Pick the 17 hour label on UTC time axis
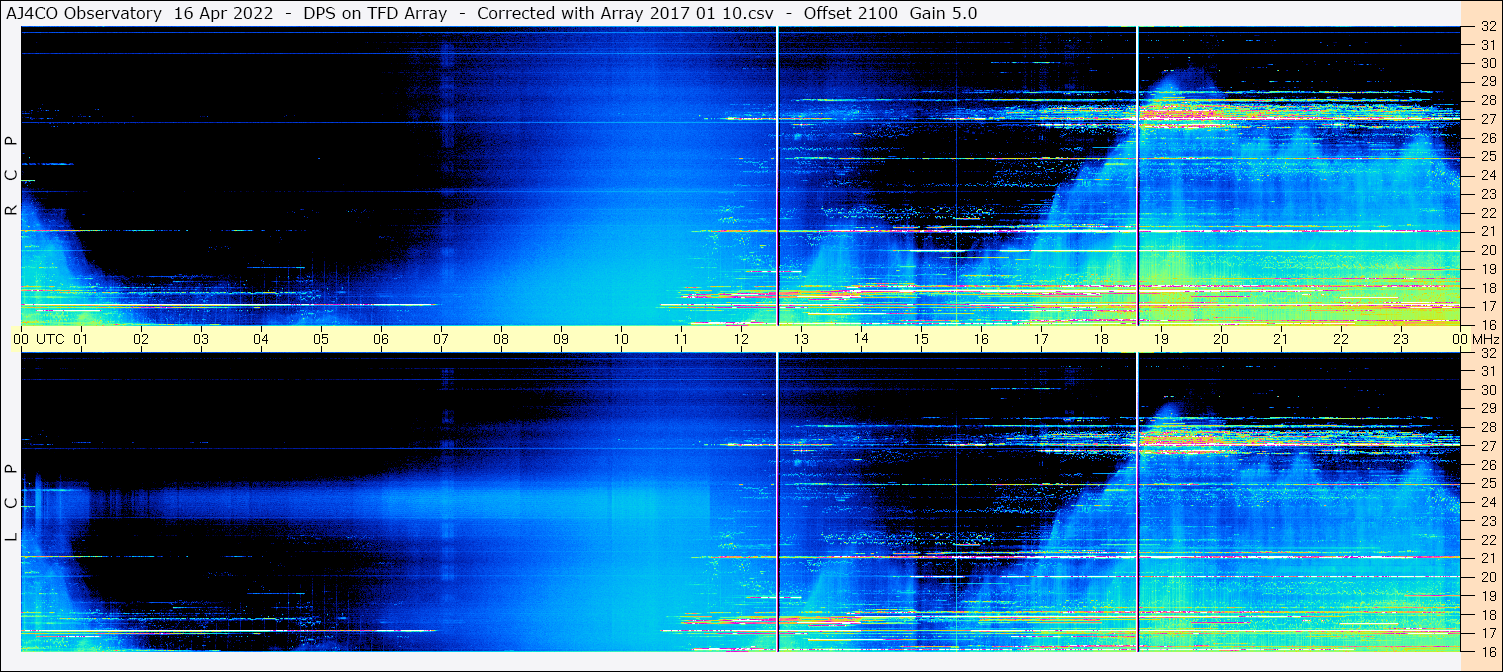Screen dimensions: 1503x672 coord(1041,339)
